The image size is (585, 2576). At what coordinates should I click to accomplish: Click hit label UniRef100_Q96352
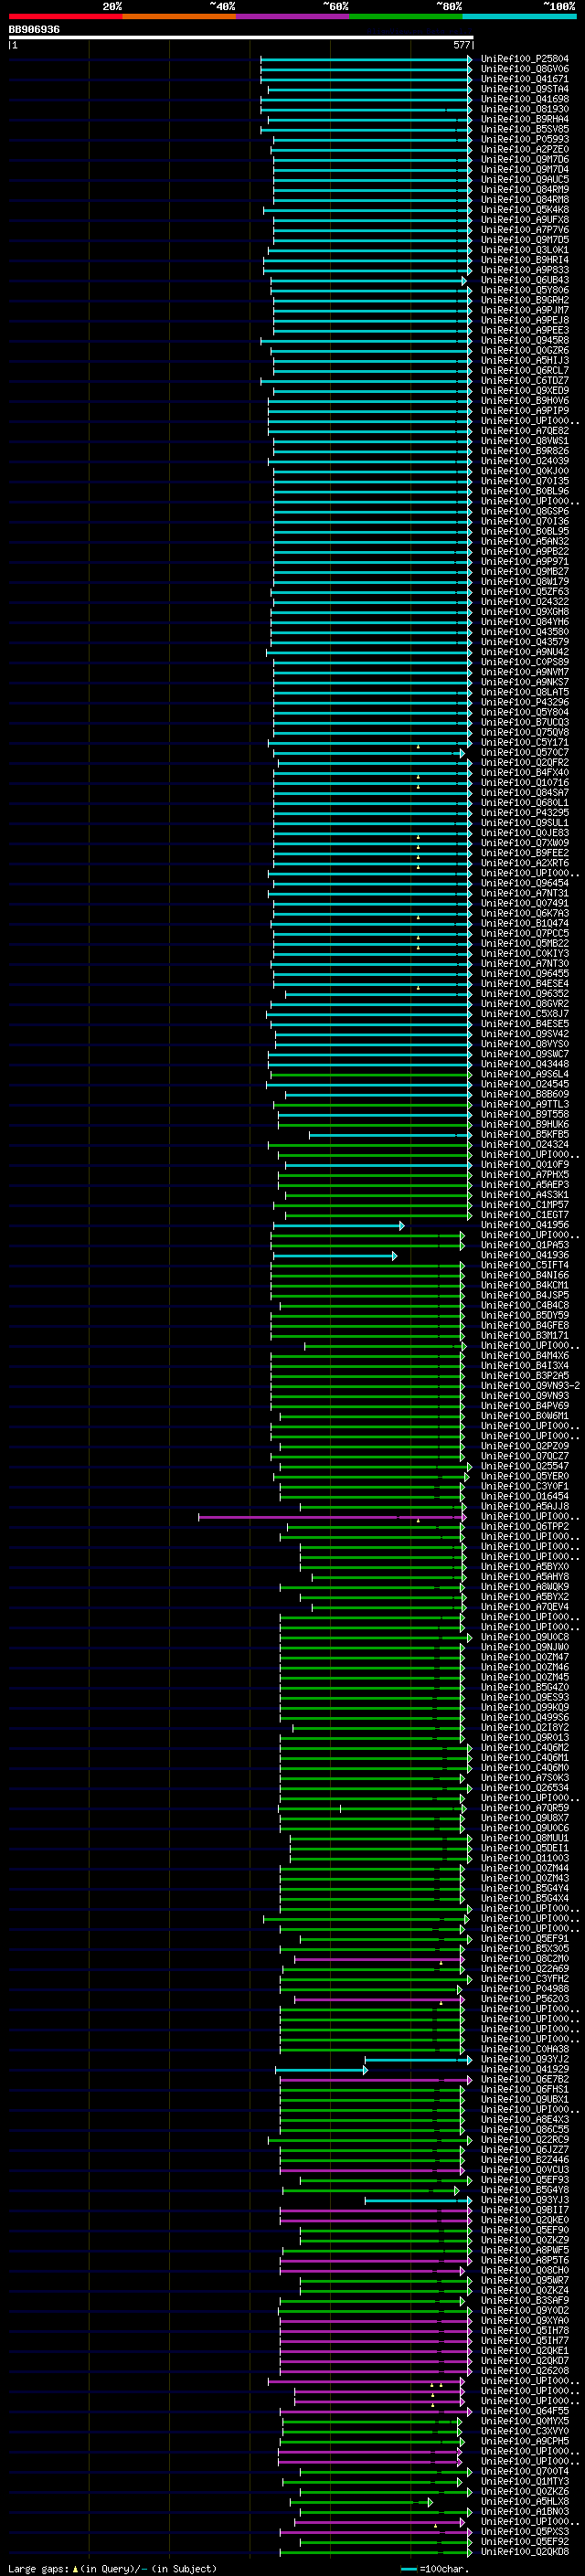click(x=525, y=994)
